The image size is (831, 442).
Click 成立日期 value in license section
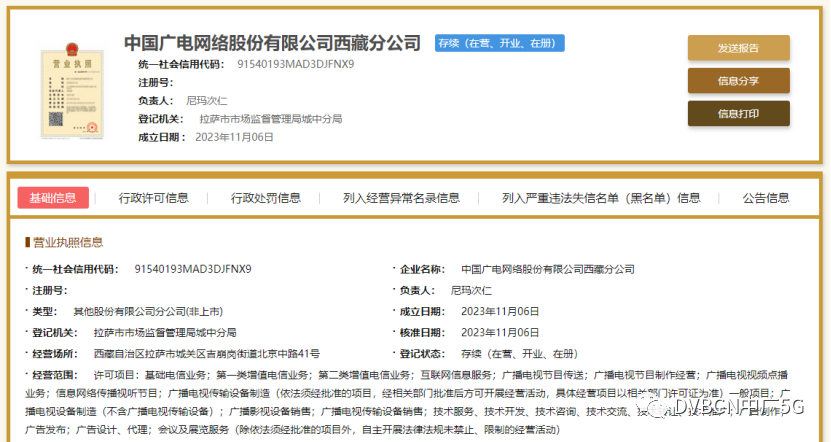[x=500, y=312]
